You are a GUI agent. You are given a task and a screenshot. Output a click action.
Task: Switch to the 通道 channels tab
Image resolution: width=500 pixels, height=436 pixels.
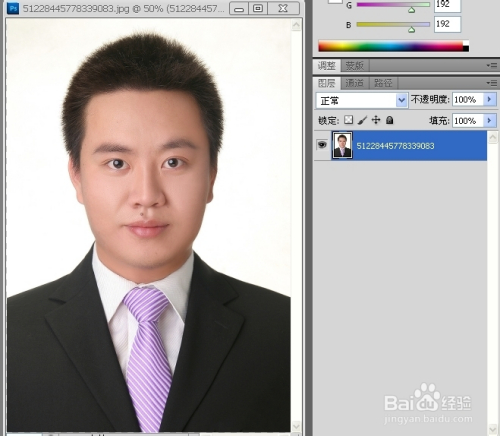354,83
